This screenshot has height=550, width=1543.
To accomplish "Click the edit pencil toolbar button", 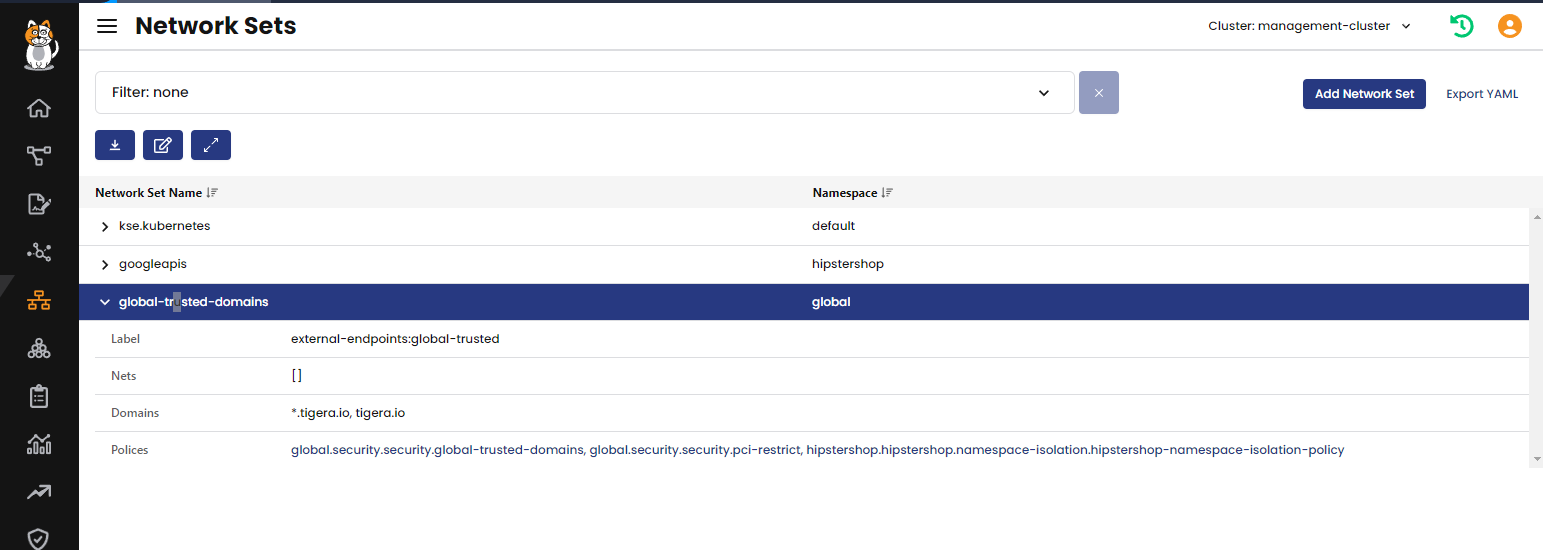I will point(163,145).
